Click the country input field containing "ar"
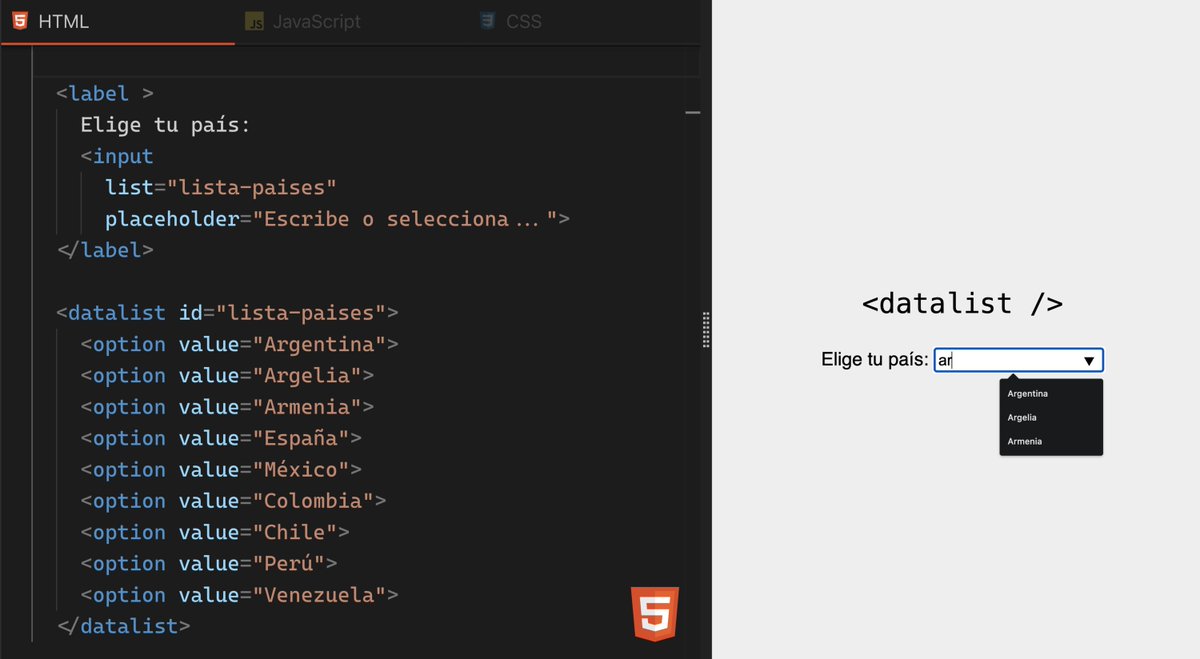 (x=1018, y=361)
